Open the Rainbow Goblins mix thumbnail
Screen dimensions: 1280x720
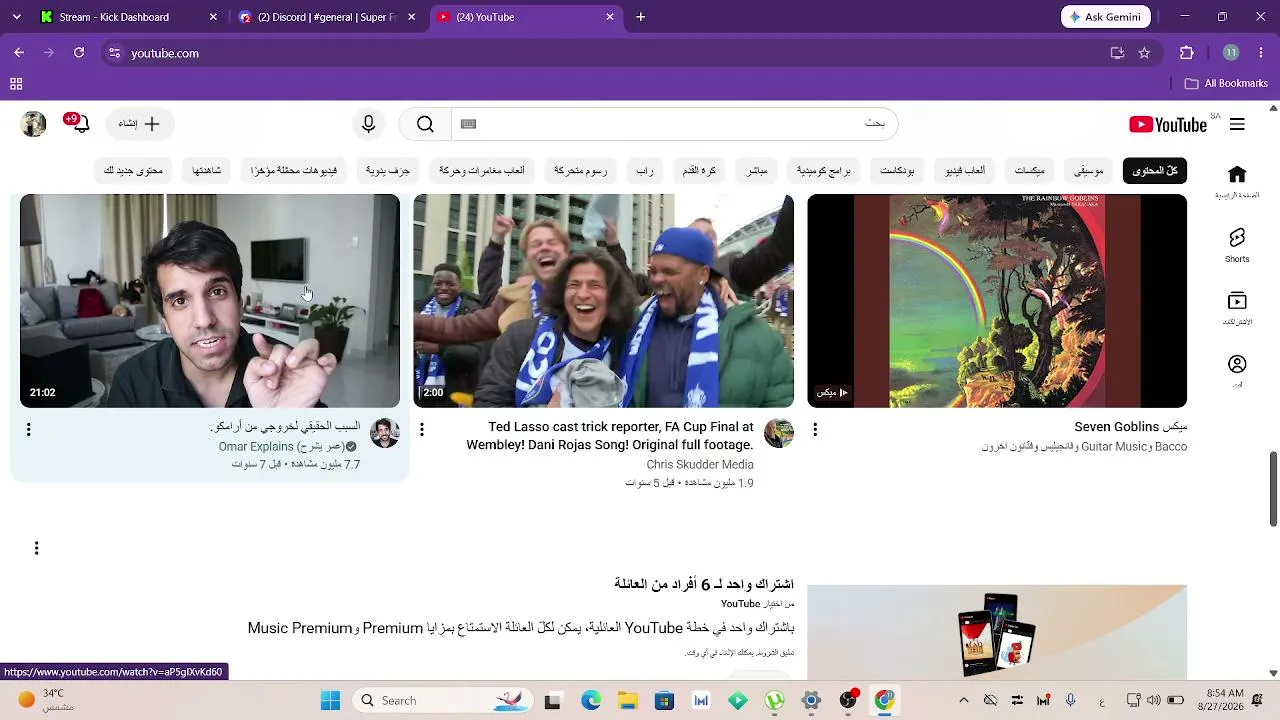997,301
